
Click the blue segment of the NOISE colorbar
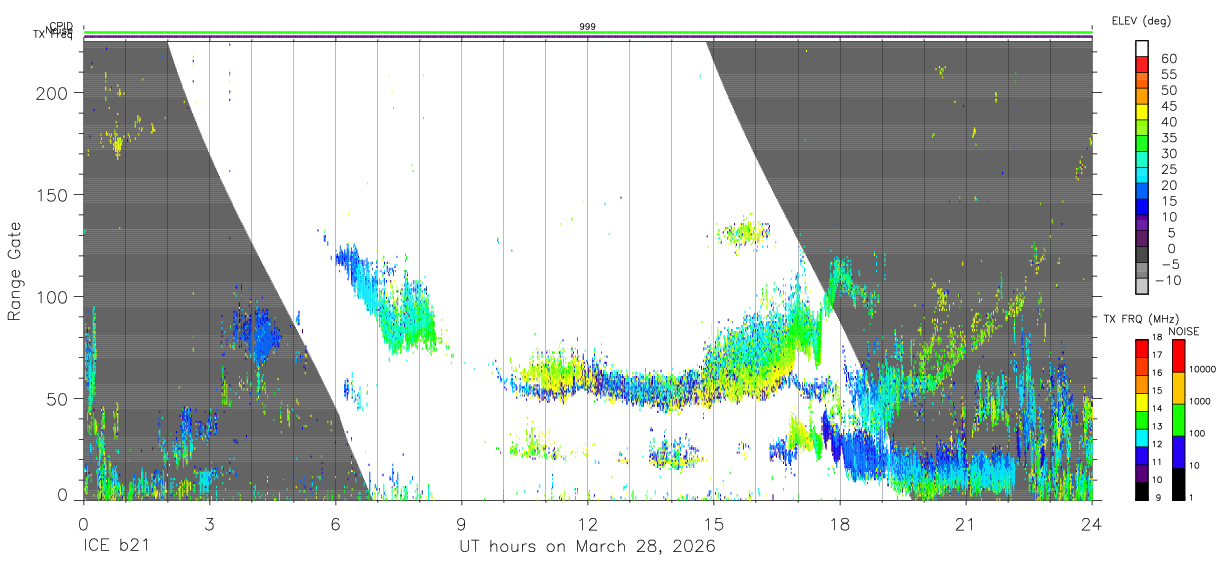[1177, 452]
